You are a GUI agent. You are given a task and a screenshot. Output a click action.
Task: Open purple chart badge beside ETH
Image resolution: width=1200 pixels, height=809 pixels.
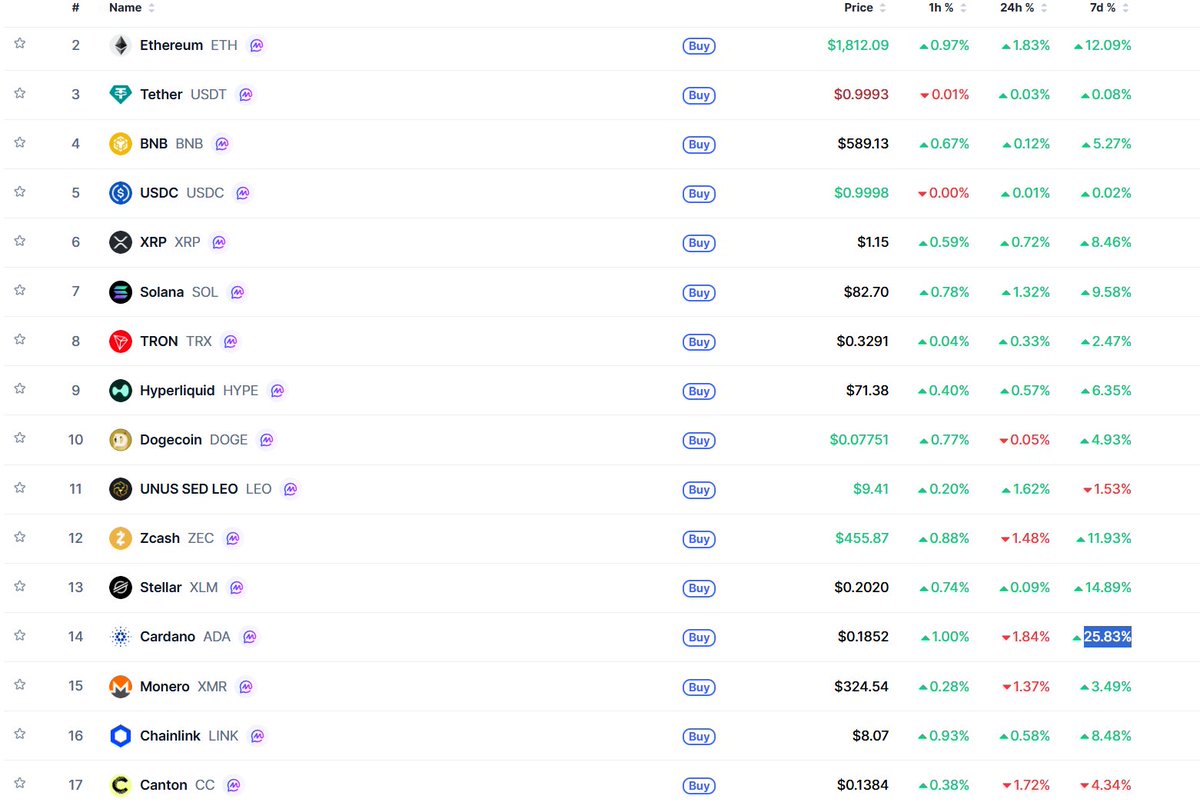[x=257, y=45]
